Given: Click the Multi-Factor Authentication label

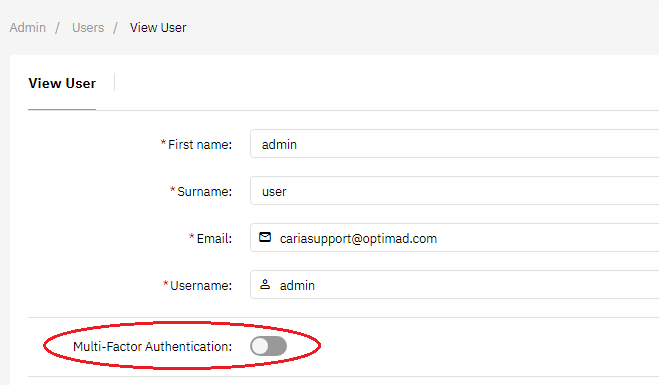Looking at the screenshot, I should coord(153,346).
